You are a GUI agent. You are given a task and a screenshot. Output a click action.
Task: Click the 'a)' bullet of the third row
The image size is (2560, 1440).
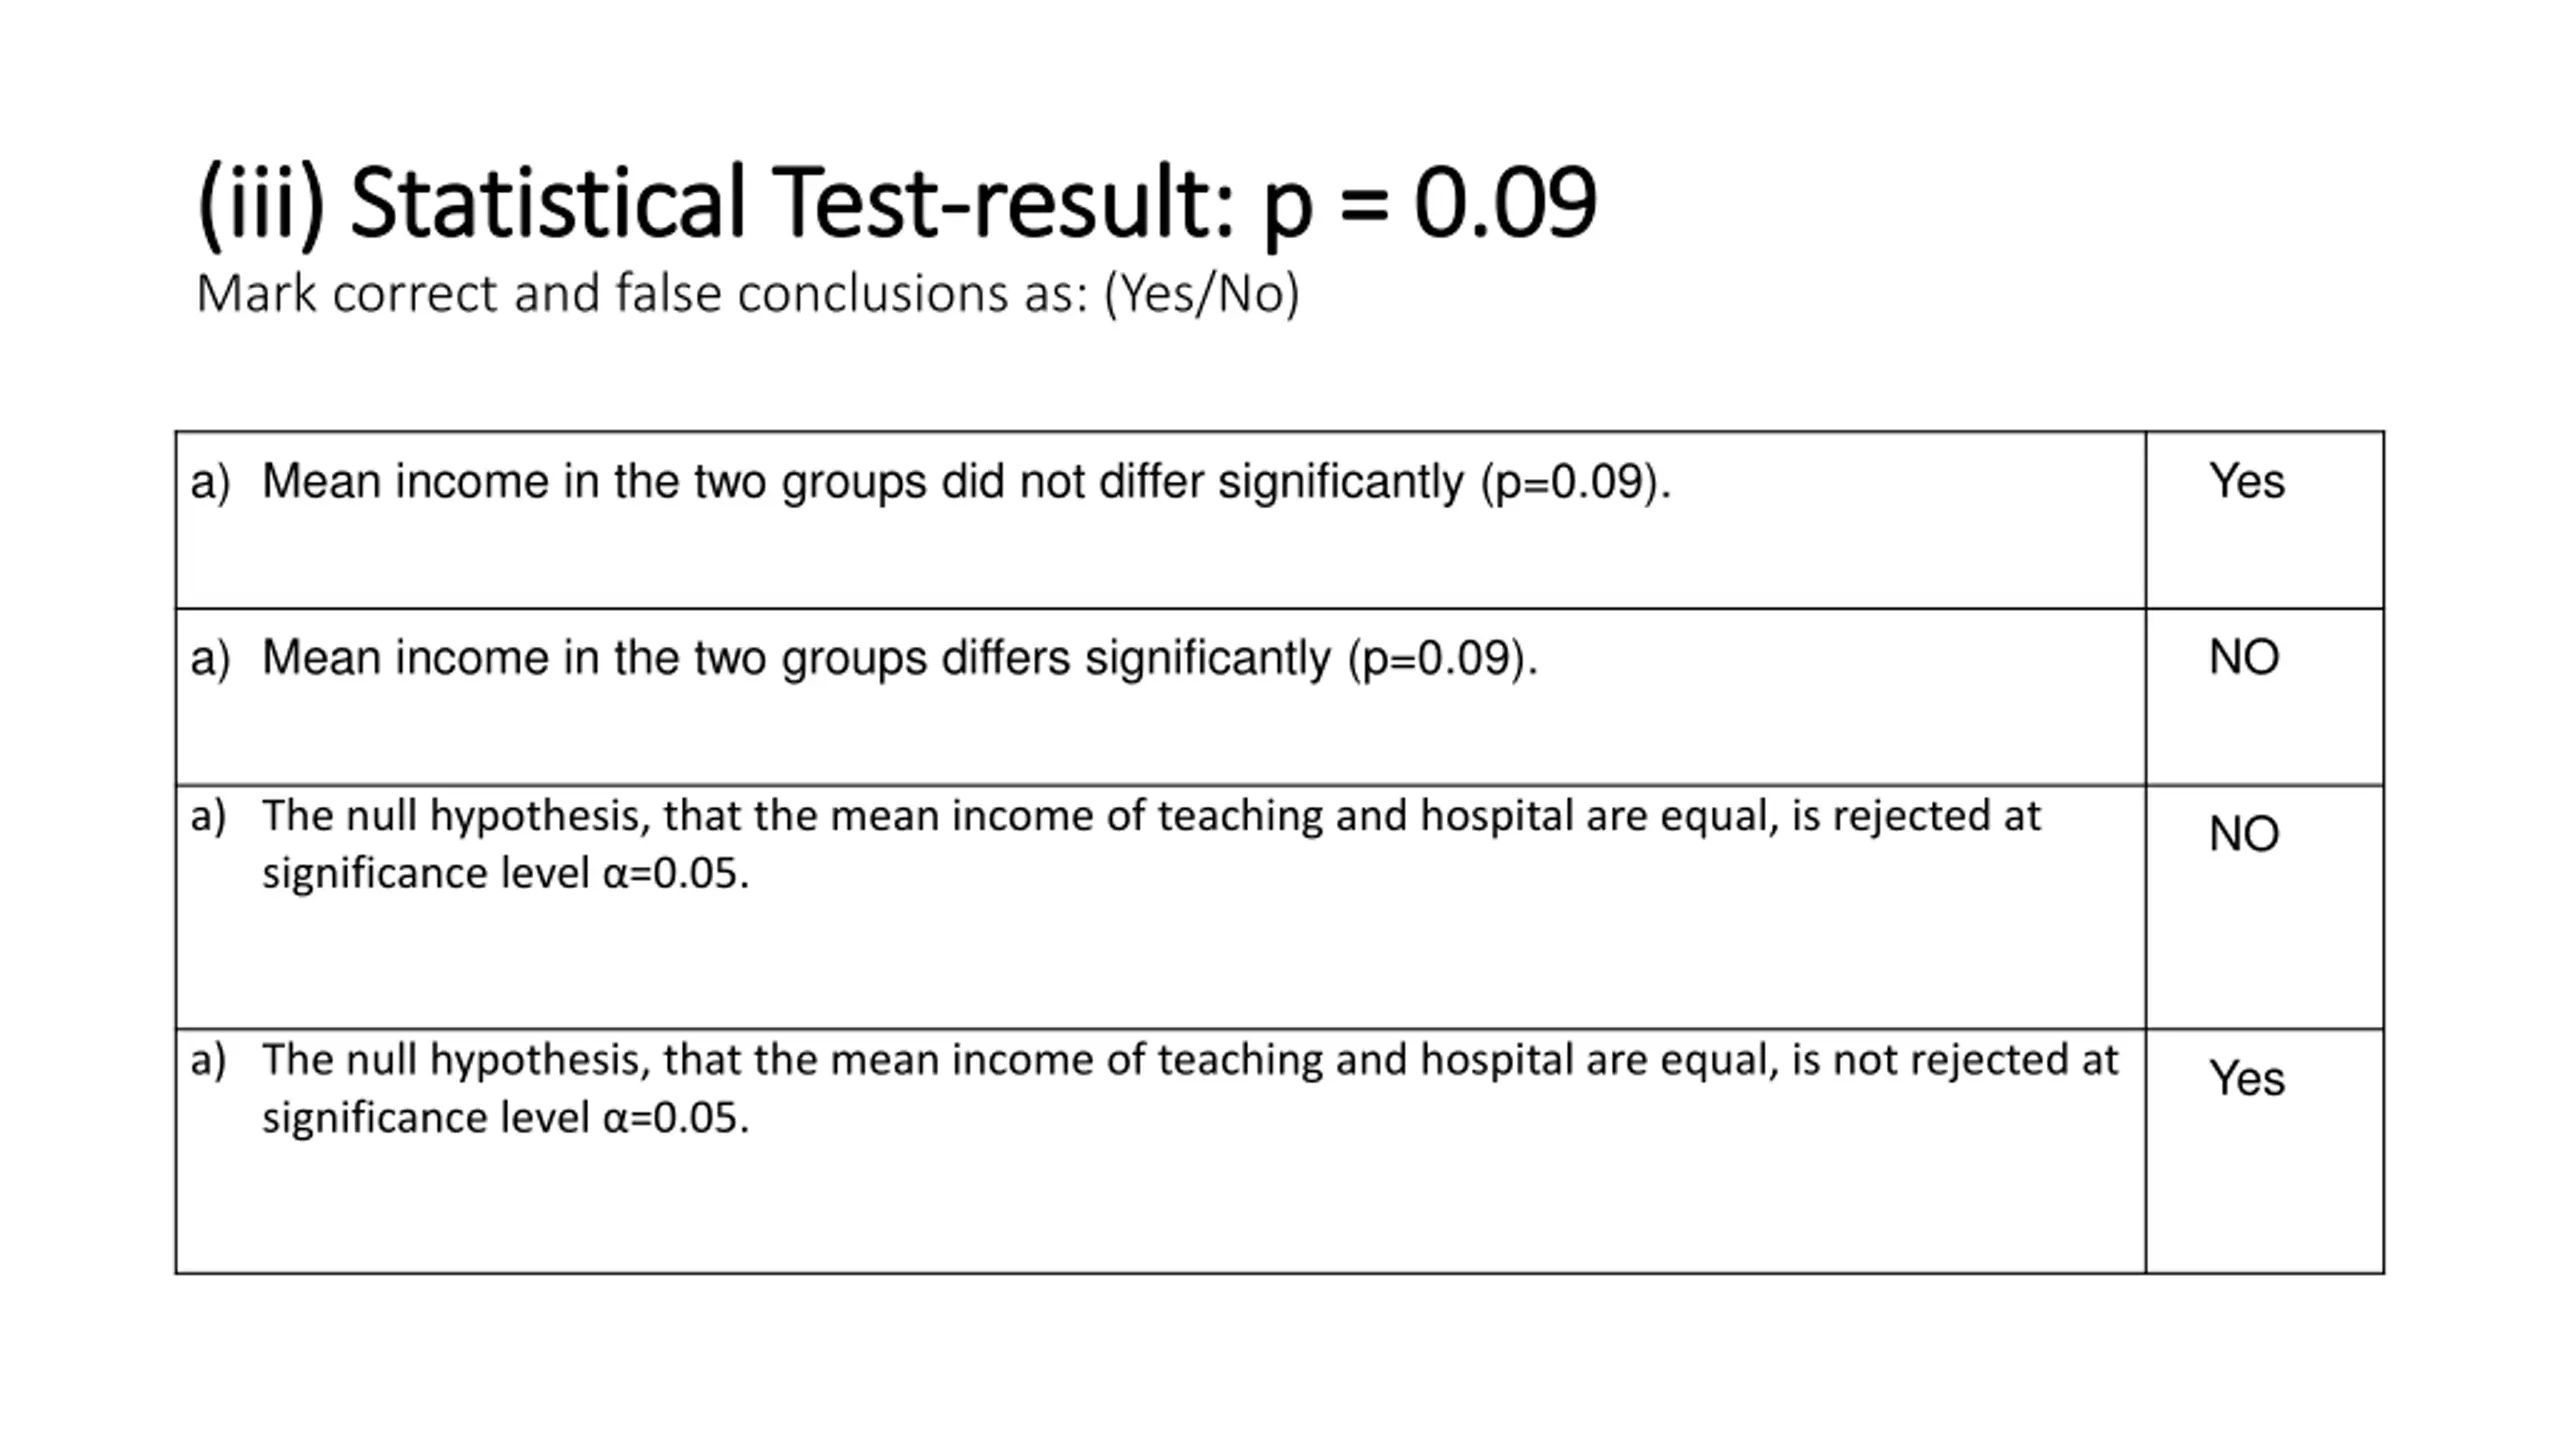click(x=208, y=816)
